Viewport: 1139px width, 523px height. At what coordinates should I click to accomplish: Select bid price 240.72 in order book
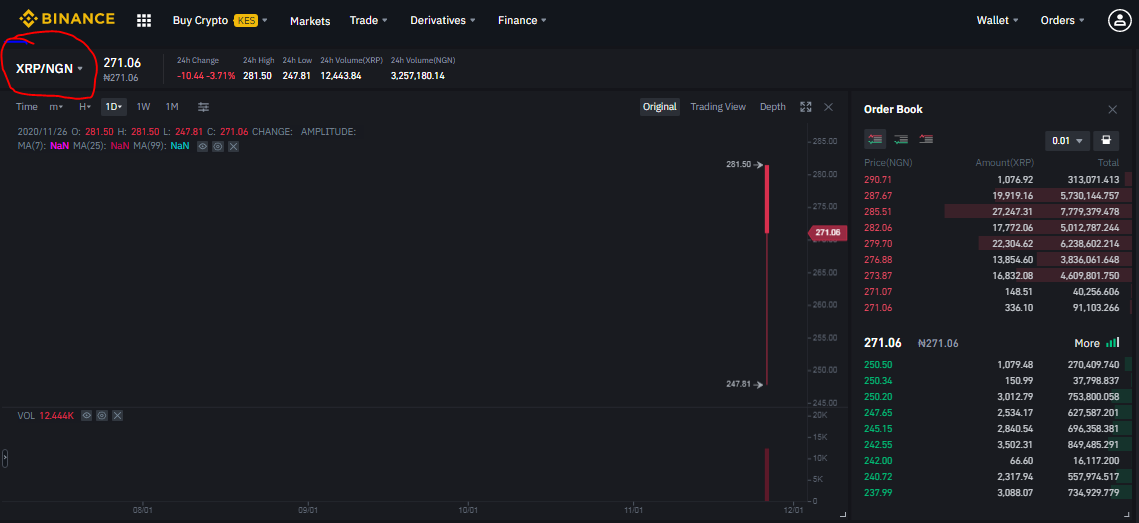878,477
